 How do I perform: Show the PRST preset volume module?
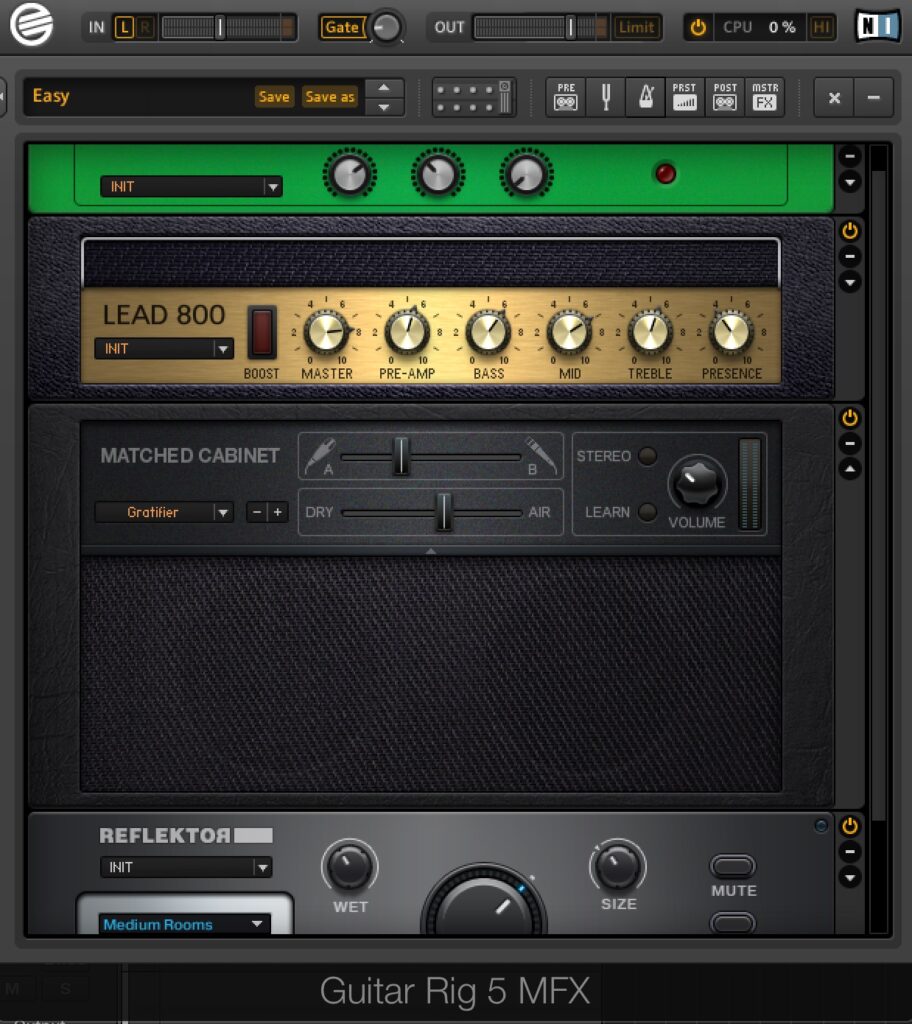685,97
